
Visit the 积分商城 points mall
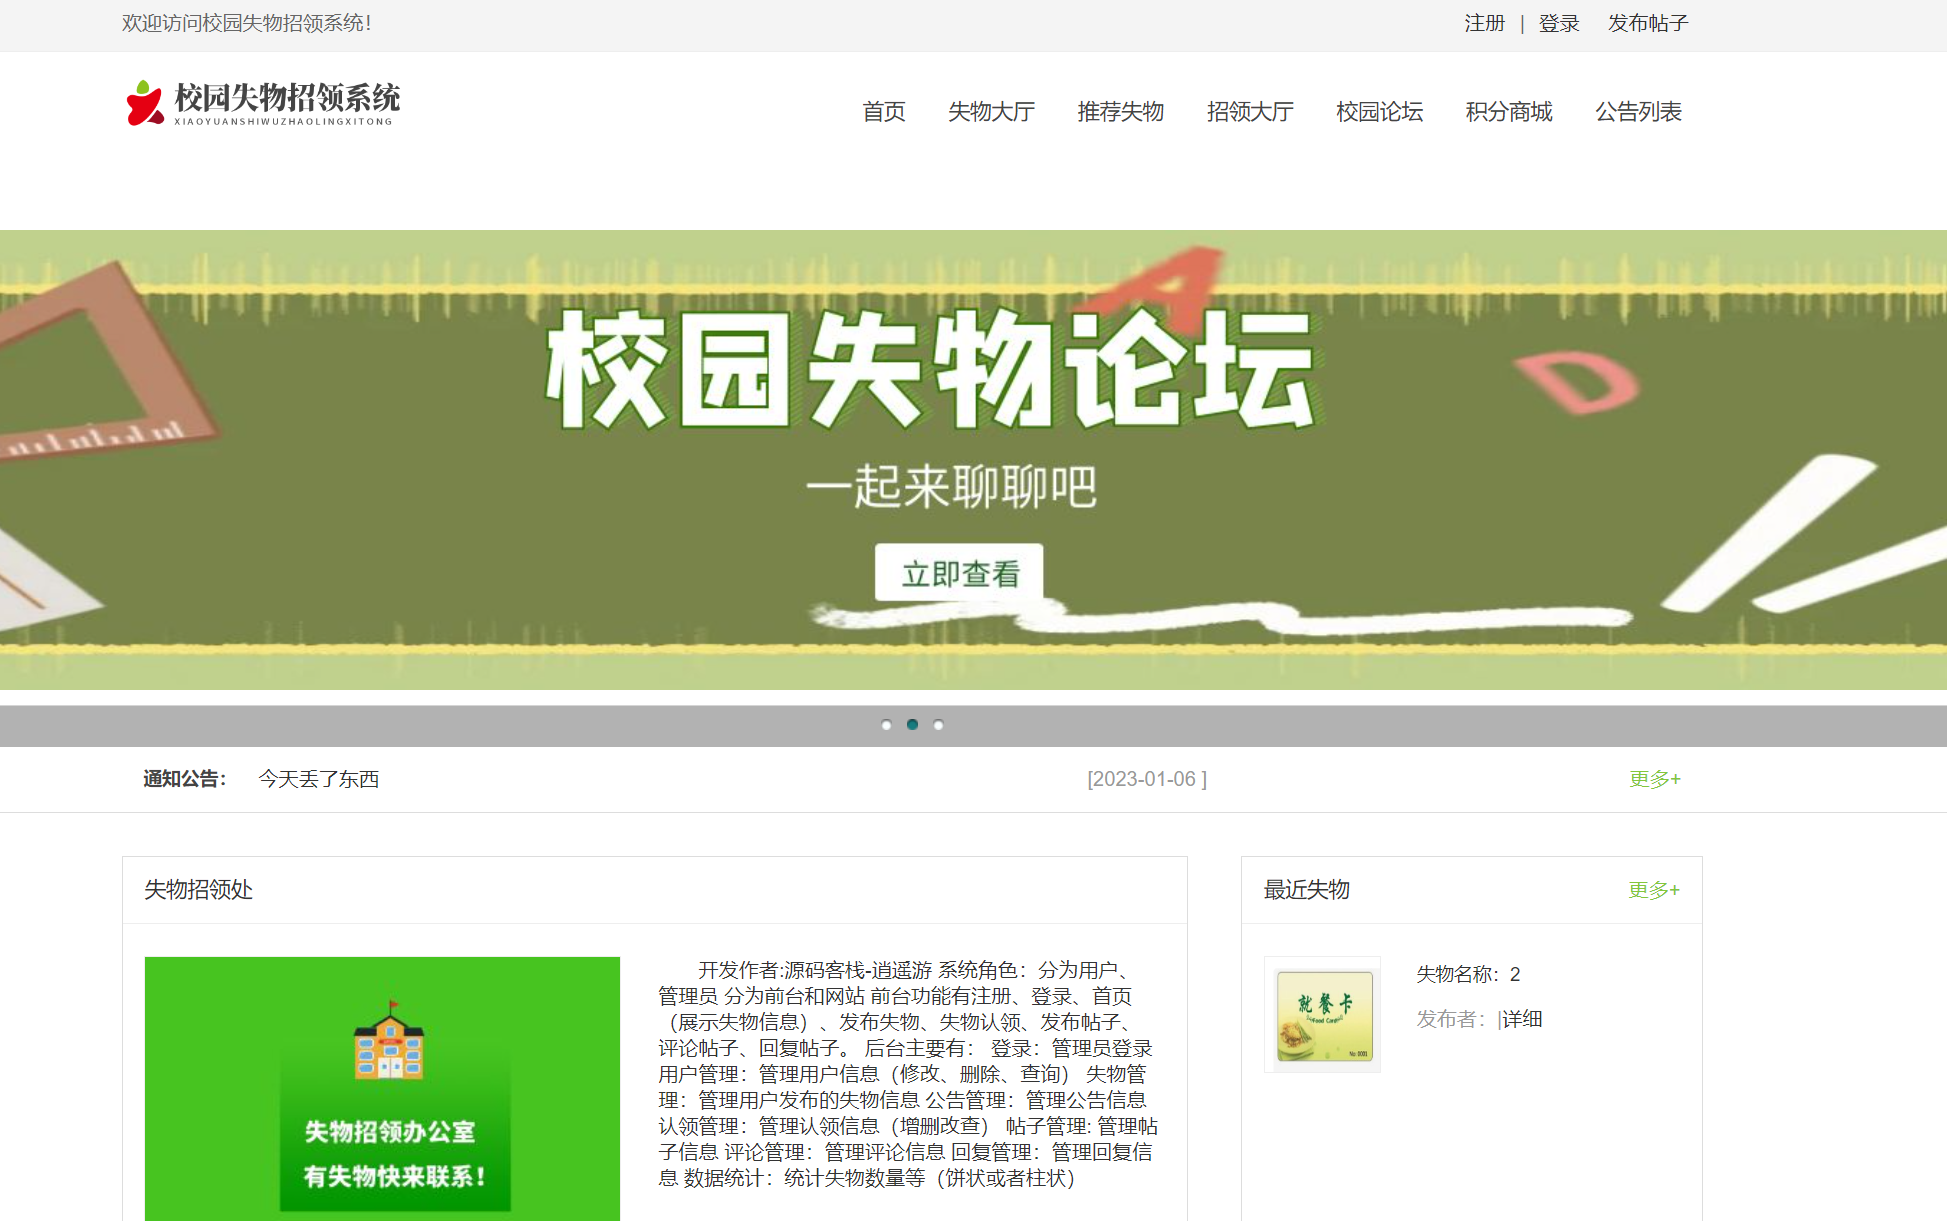click(1508, 112)
